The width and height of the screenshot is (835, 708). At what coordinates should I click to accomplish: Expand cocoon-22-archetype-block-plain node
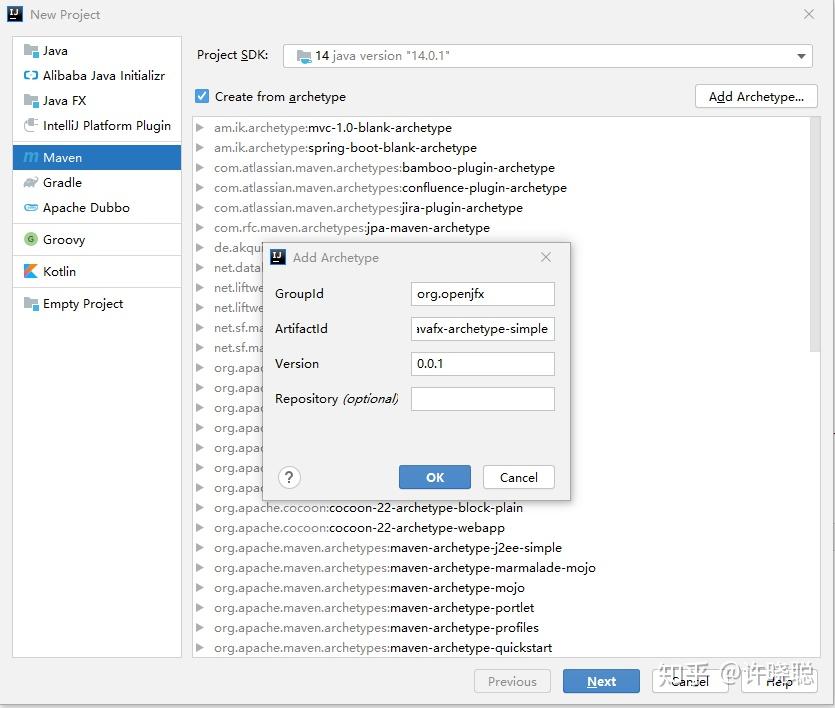coord(200,507)
